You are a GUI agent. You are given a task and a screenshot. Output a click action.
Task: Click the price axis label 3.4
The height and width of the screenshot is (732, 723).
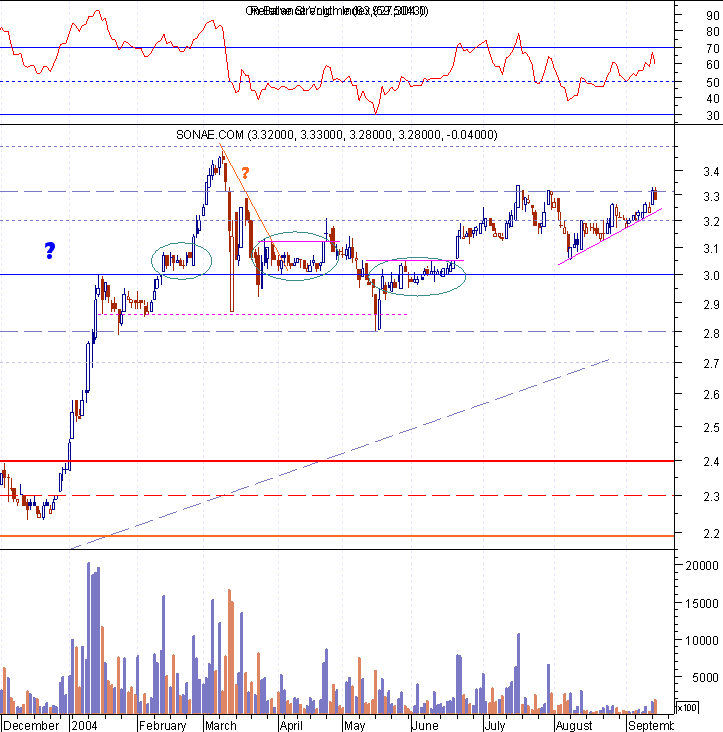coord(711,172)
